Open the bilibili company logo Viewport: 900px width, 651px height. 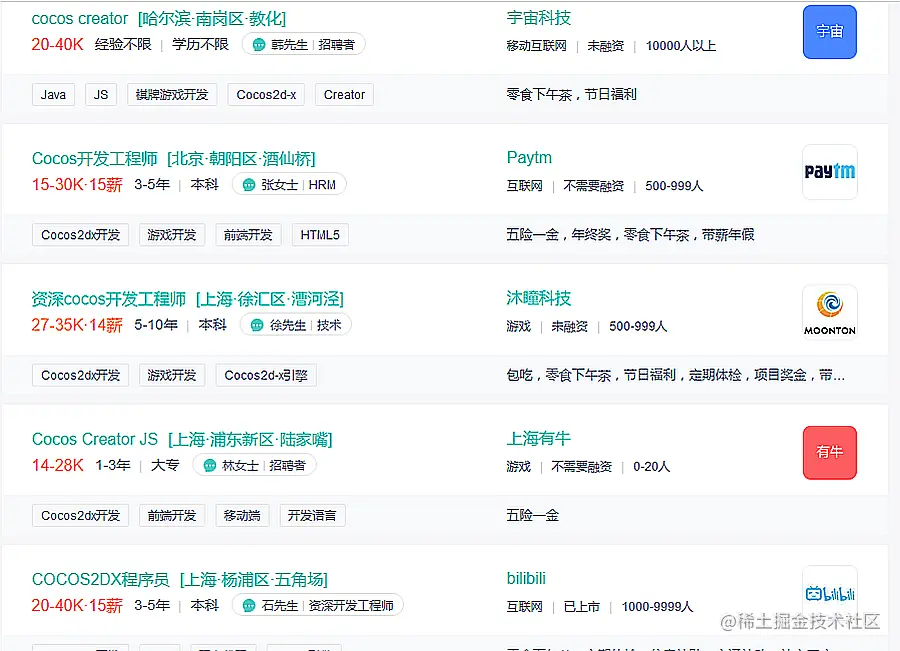(829, 592)
